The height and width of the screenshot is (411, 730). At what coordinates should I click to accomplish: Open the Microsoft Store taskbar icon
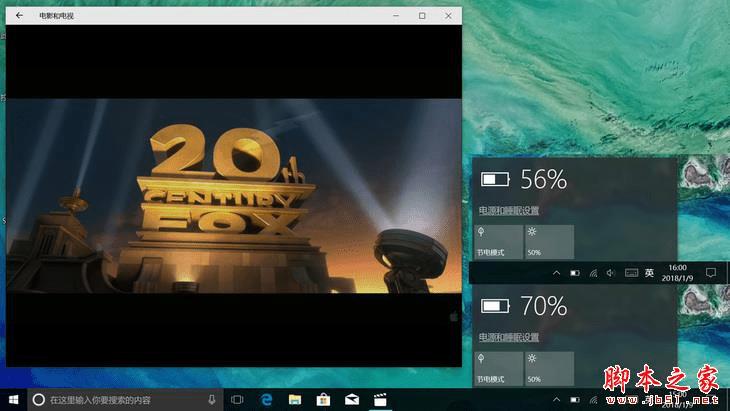pyautogui.click(x=323, y=400)
